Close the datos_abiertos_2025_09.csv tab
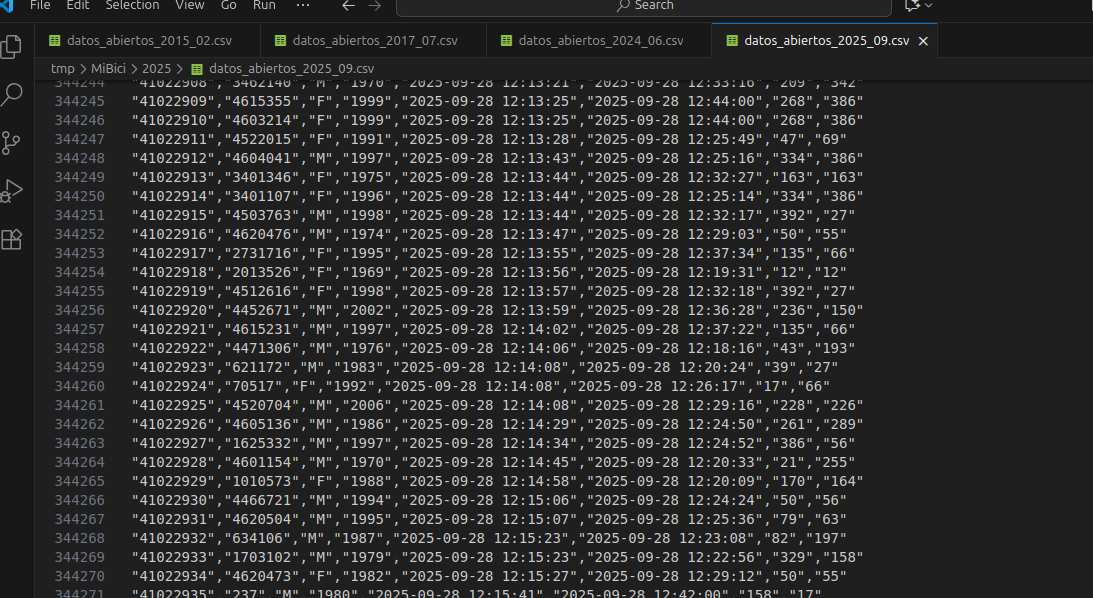The width and height of the screenshot is (1093, 598). pyautogui.click(x=923, y=41)
